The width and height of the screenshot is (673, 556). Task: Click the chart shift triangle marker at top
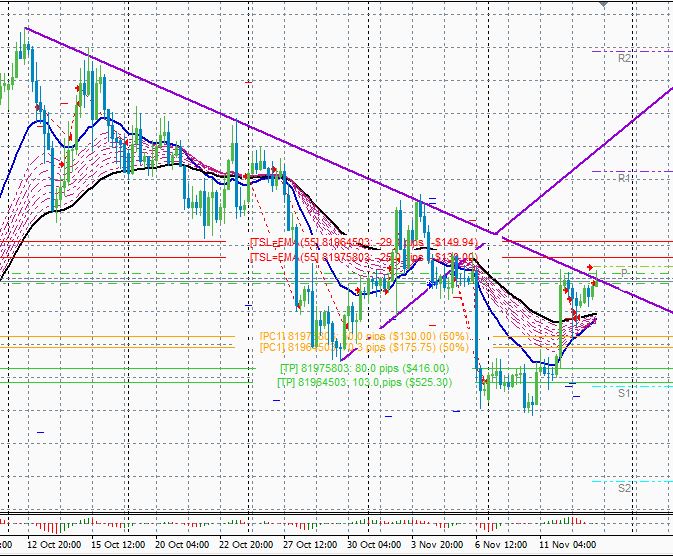[x=604, y=4]
